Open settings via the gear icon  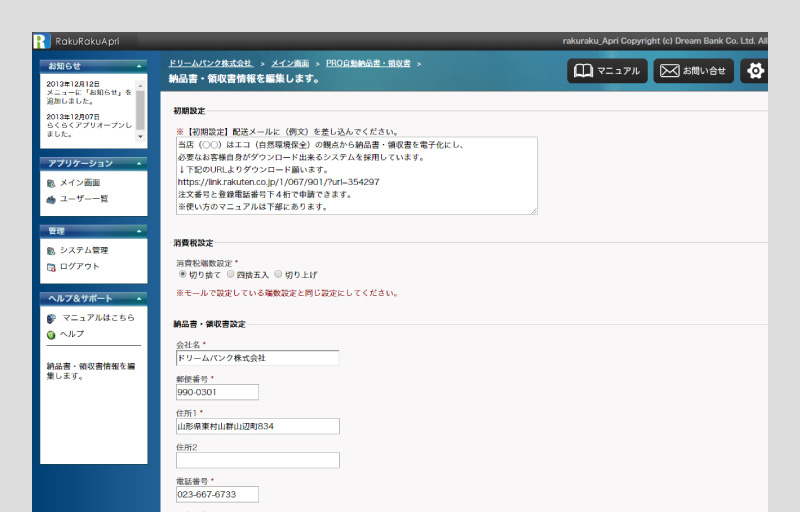pyautogui.click(x=755, y=71)
